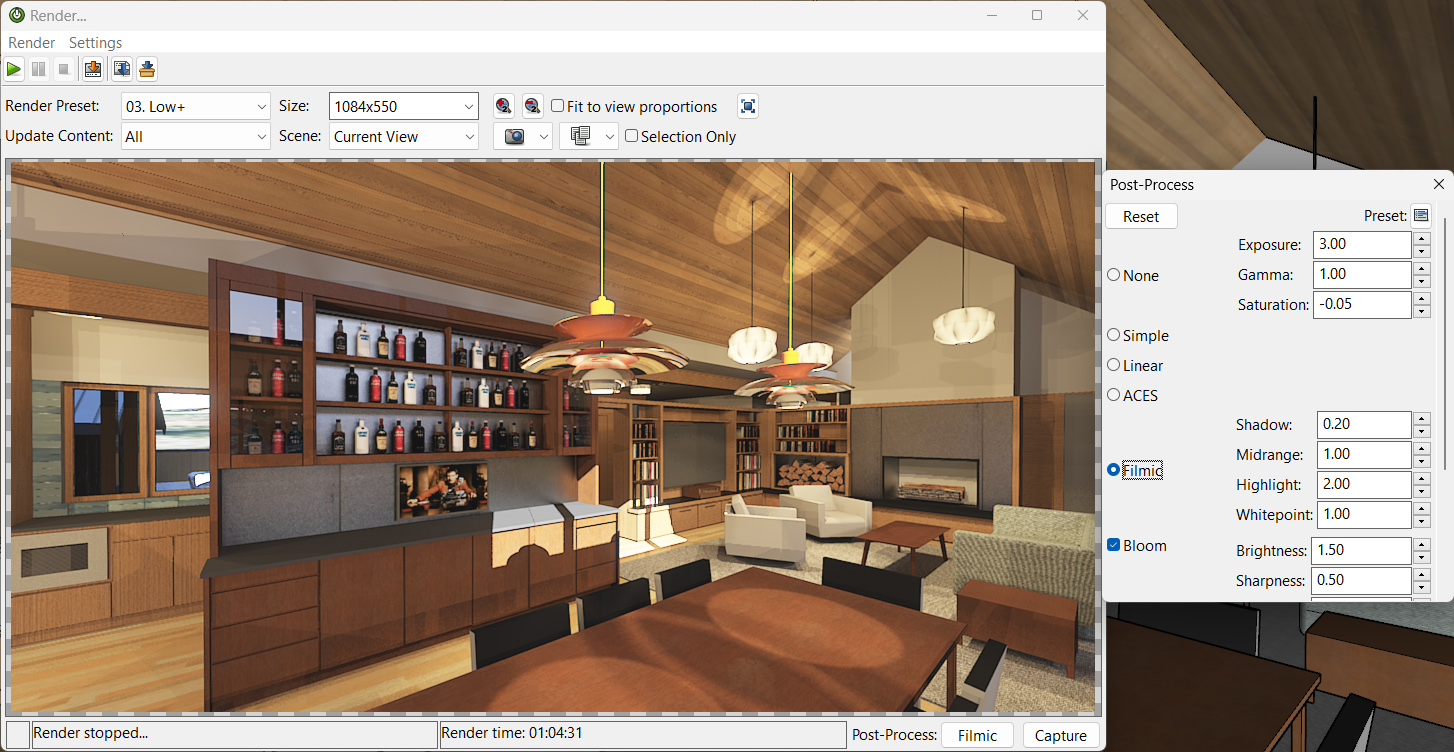Viewport: 1454px width, 752px height.
Task: Maximize the Render window
Action: click(x=1037, y=15)
